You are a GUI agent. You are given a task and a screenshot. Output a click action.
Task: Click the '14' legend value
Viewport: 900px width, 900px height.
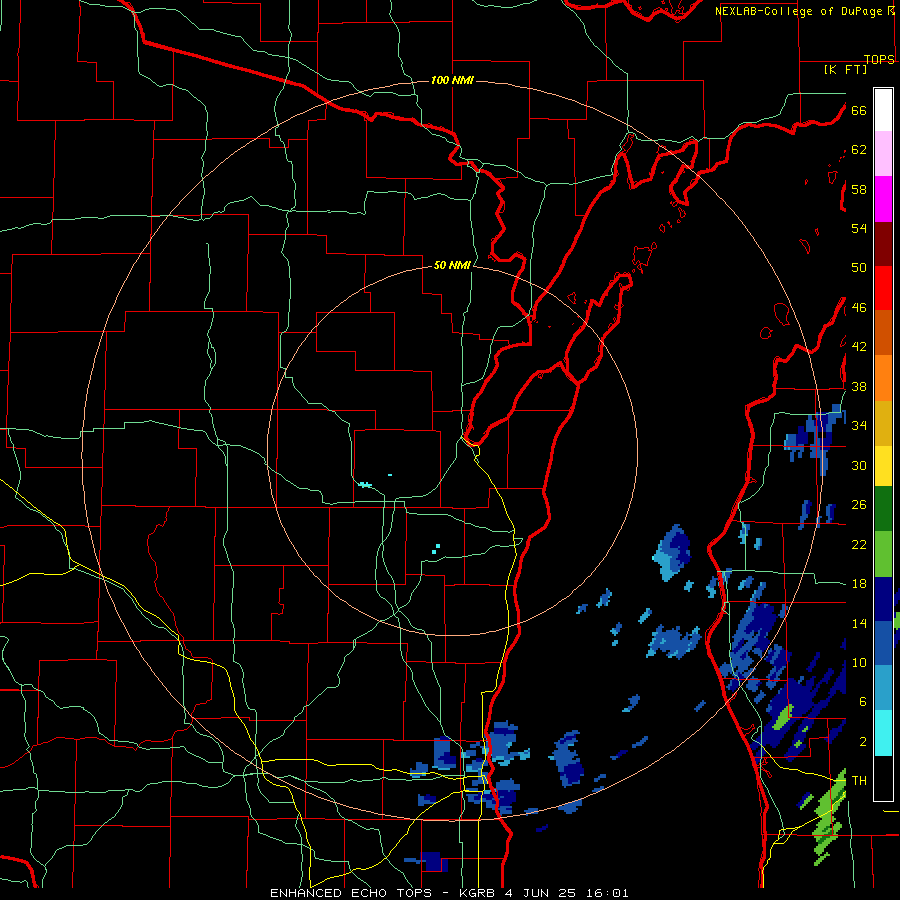pos(859,623)
